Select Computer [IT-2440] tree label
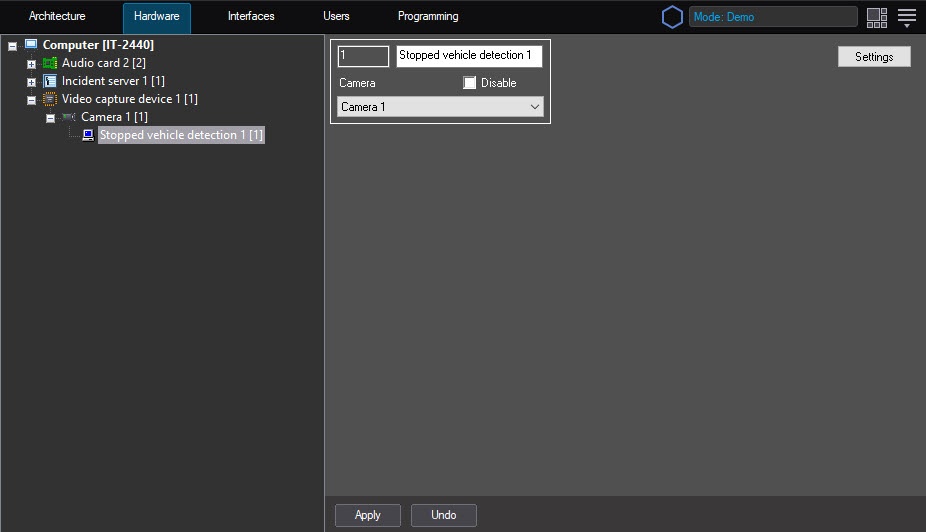This screenshot has height=532, width=926. 98,45
